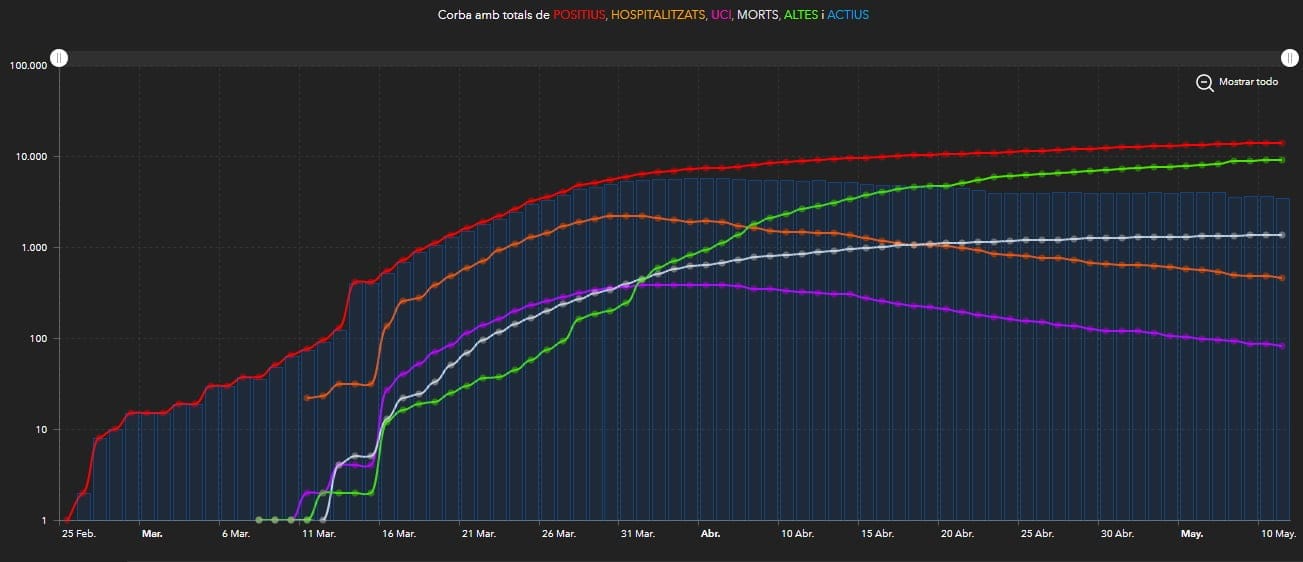This screenshot has height=562, width=1303.
Task: Click the Abr. x-axis label
Action: click(x=710, y=534)
